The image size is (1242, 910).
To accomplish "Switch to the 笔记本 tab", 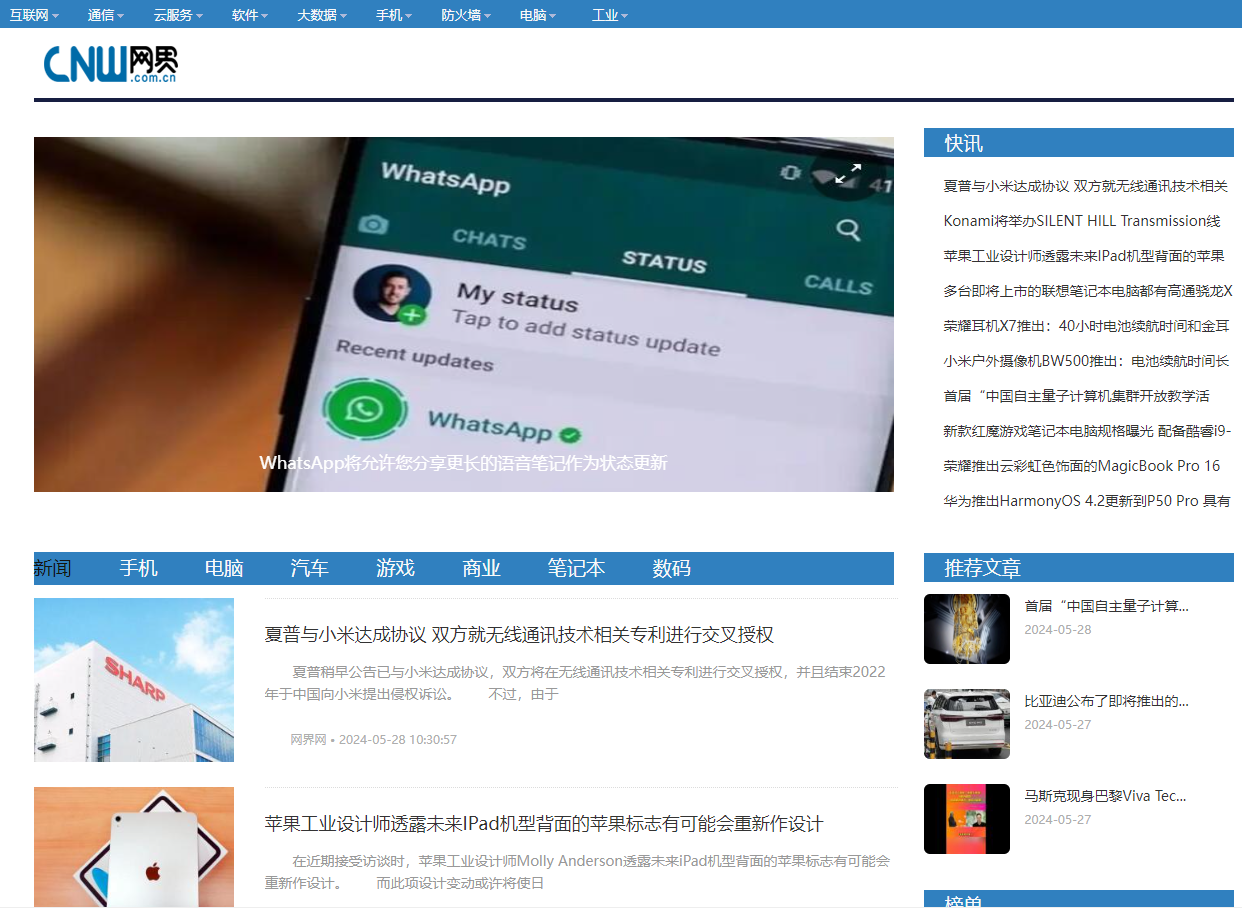I will [576, 568].
